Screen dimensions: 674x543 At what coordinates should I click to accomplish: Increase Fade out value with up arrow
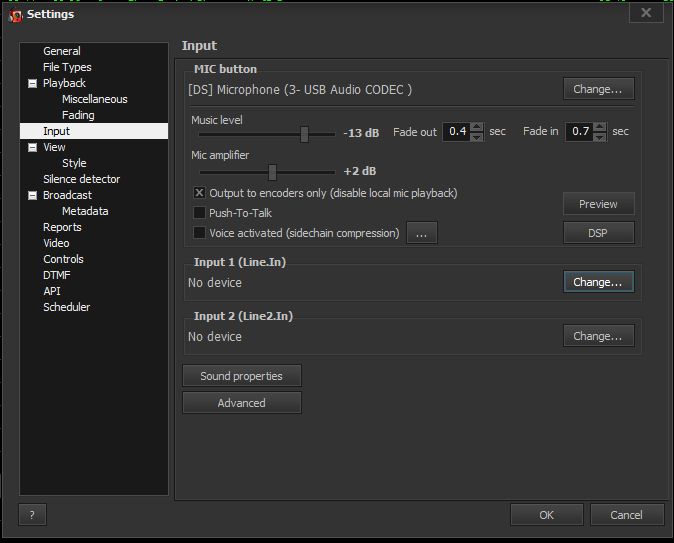tap(477, 127)
